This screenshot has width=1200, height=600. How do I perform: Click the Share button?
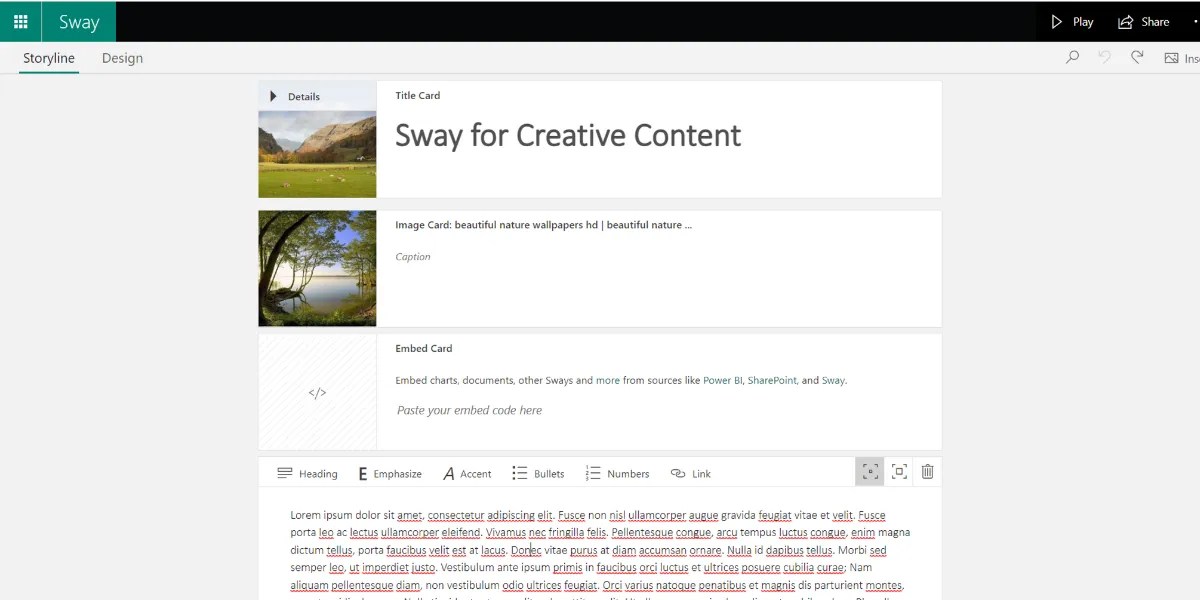[x=1142, y=21]
